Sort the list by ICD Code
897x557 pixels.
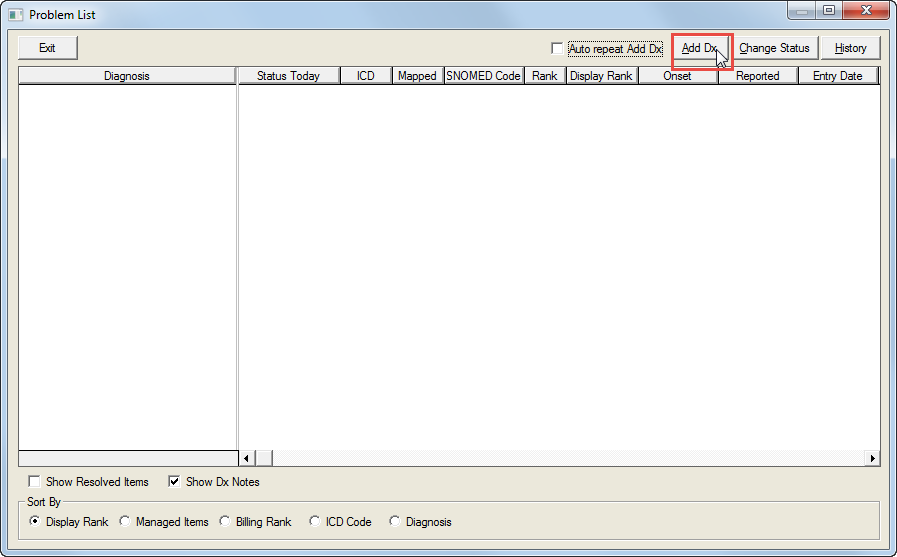click(x=315, y=522)
